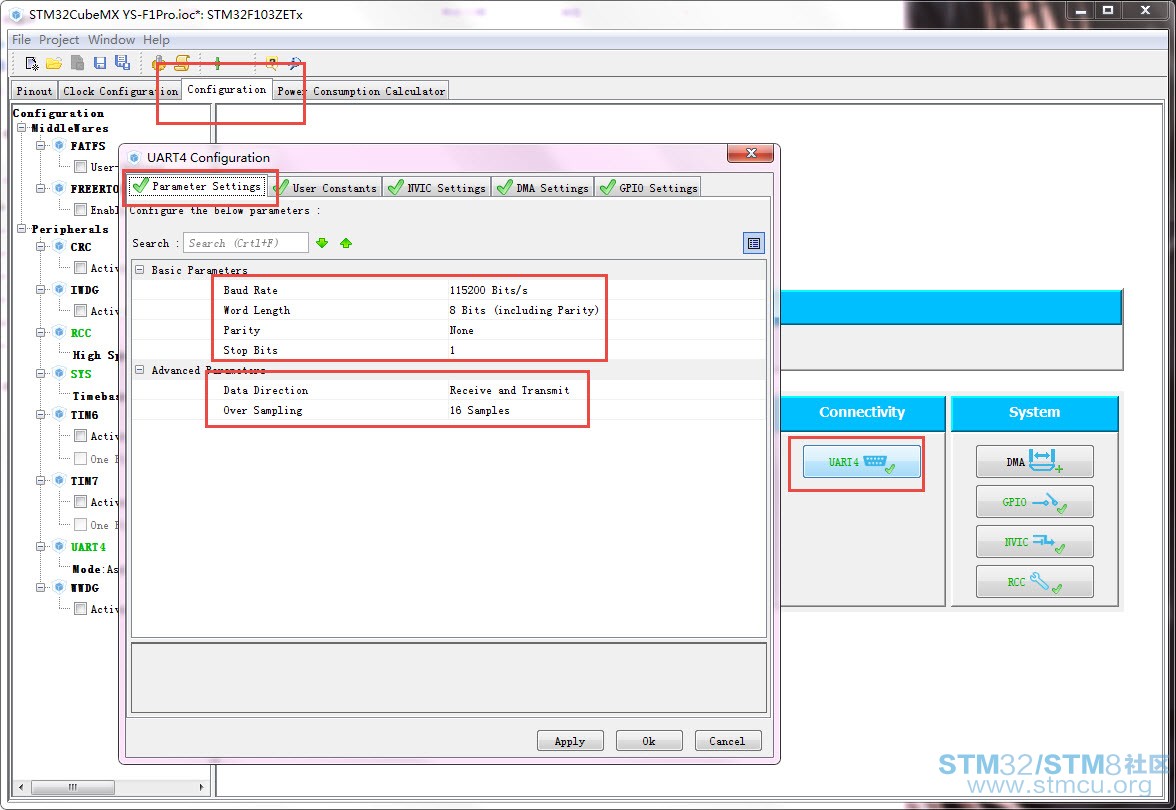Switch to Power Consumption Calculator tab

coord(361,91)
